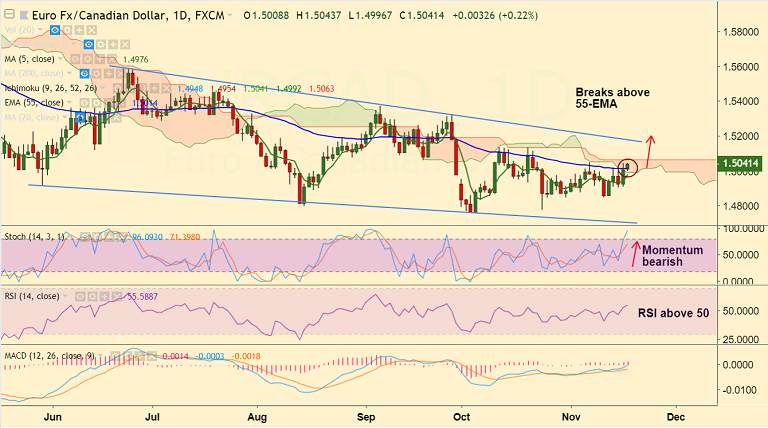Toggle visibility eye for EMA (55, close)
This screenshot has height=428, width=768.
(x=84, y=103)
